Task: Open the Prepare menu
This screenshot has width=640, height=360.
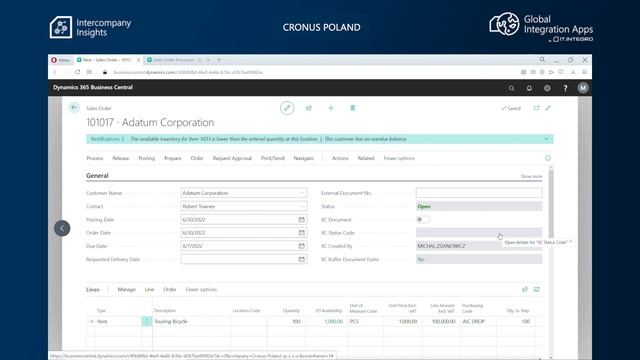Action: pyautogui.click(x=173, y=158)
